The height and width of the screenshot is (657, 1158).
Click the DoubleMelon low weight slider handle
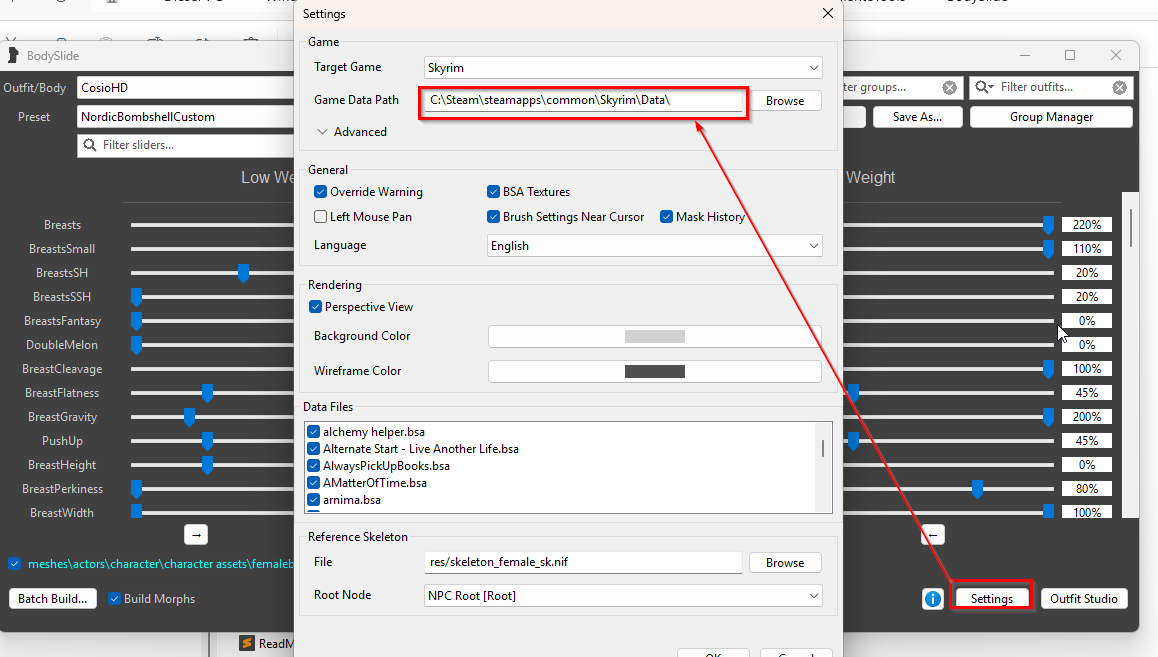tap(137, 345)
